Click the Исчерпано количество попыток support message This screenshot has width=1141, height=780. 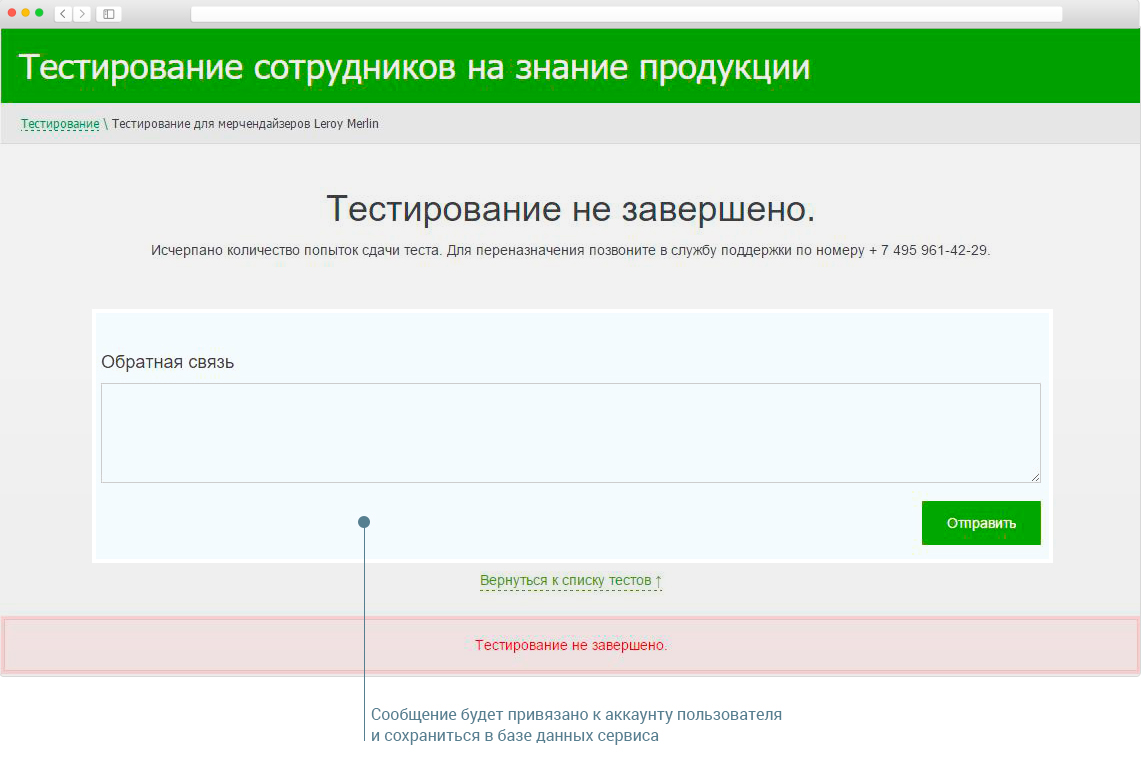point(570,250)
